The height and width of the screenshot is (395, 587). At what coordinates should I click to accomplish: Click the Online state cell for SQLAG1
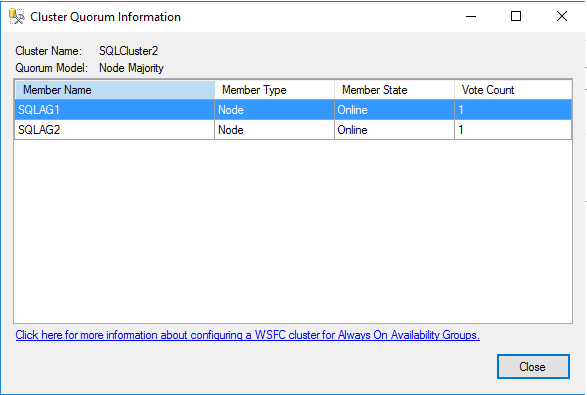tap(394, 110)
